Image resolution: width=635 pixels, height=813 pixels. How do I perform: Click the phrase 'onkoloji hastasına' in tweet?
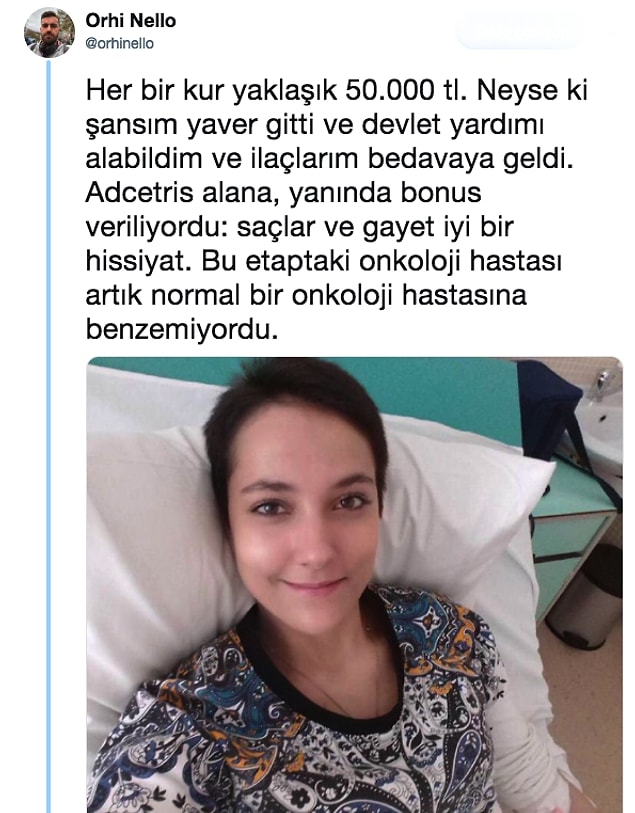point(409,295)
